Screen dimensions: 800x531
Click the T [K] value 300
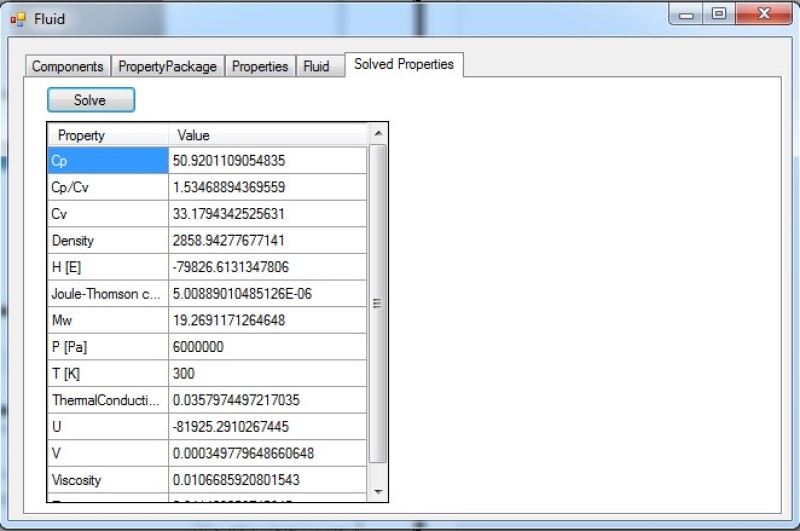click(x=268, y=373)
